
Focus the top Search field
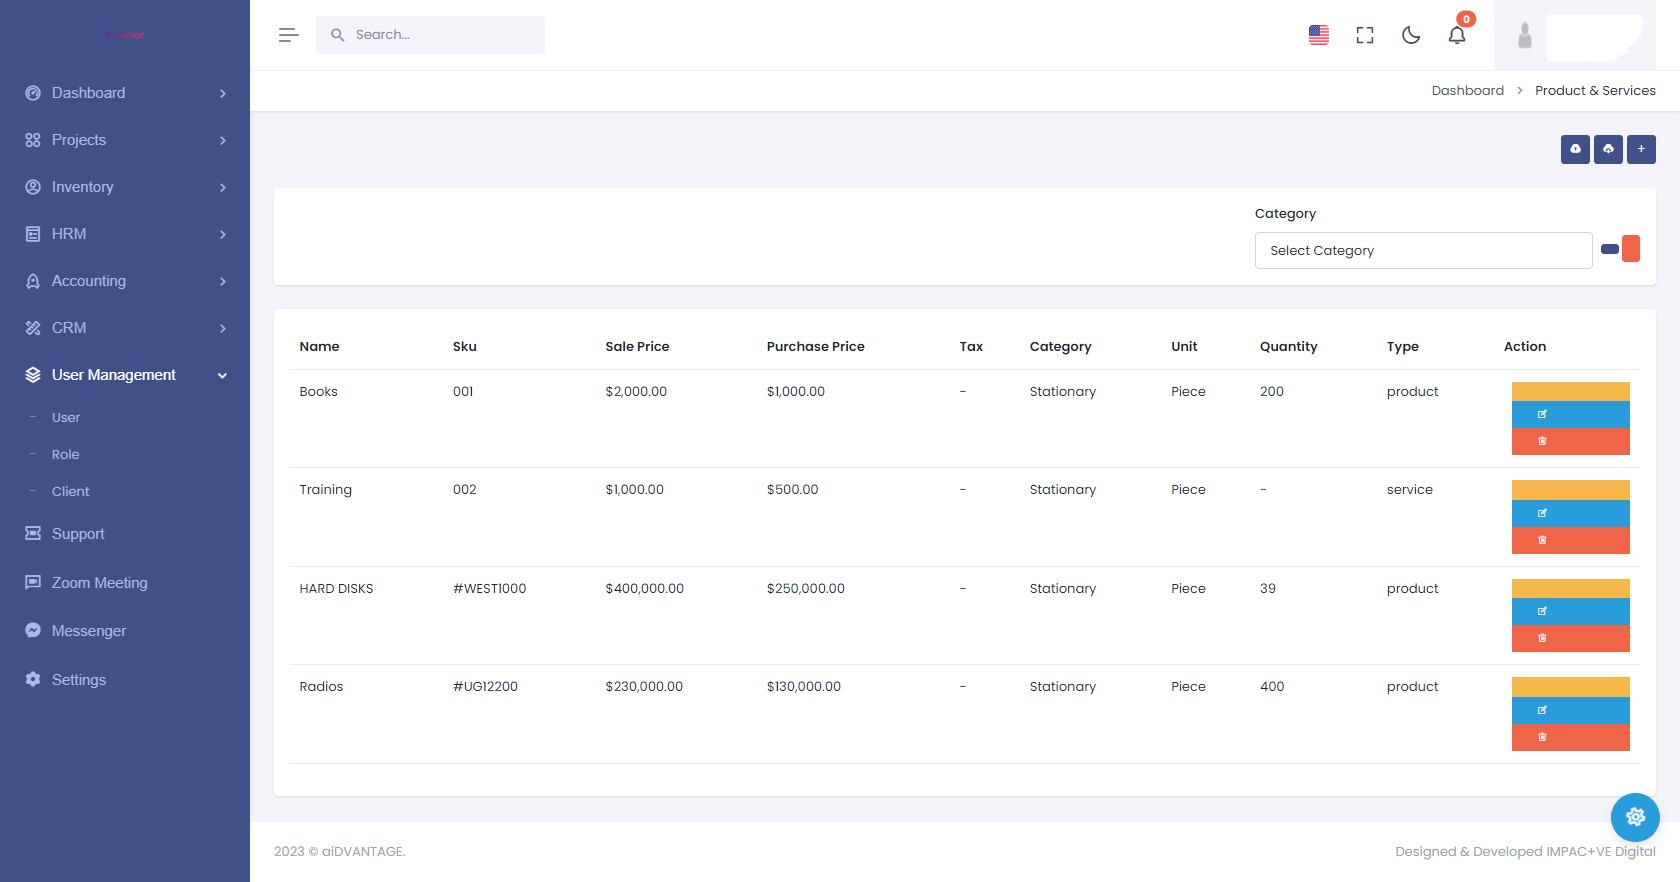[x=440, y=35]
